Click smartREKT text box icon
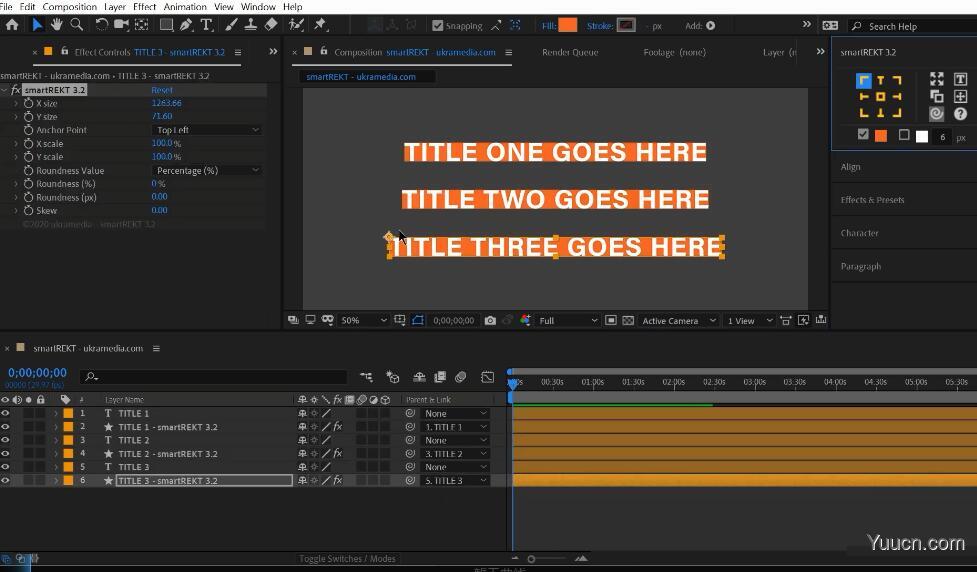Viewport: 977px width, 572px height. [x=960, y=79]
